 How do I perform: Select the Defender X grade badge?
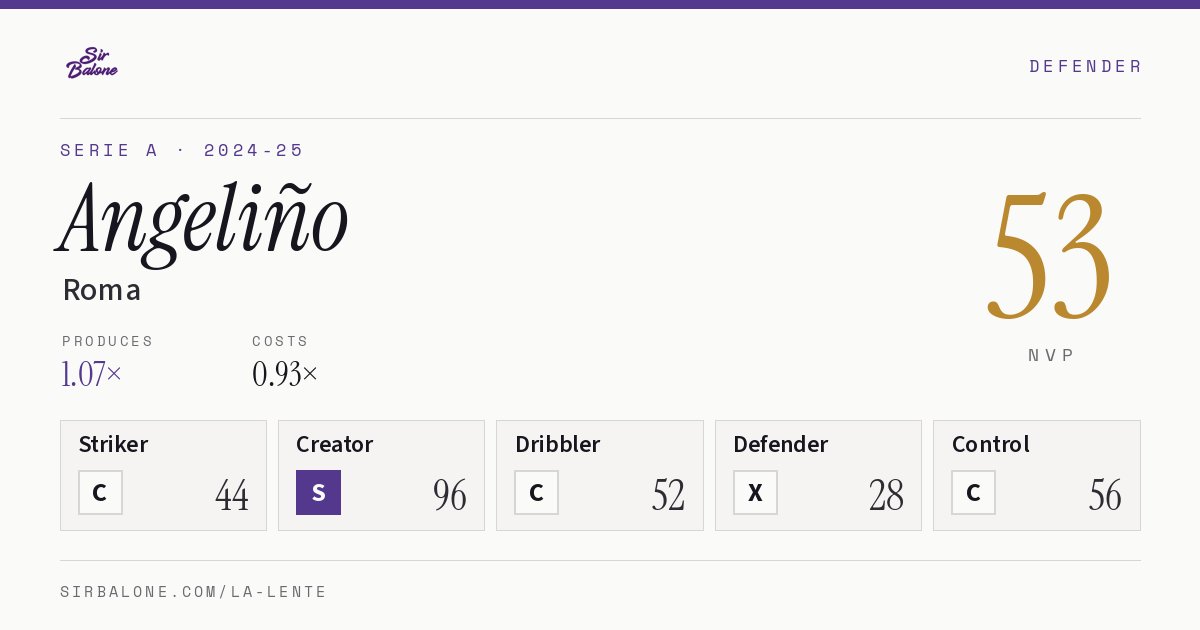tap(755, 492)
